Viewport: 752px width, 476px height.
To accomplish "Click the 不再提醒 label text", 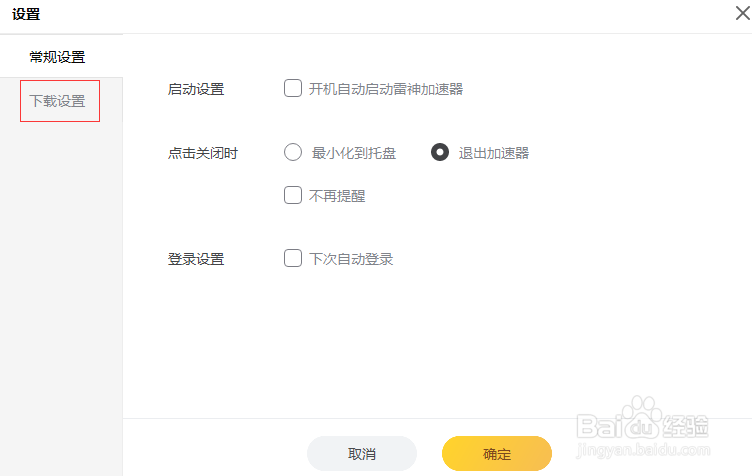I will [337, 196].
